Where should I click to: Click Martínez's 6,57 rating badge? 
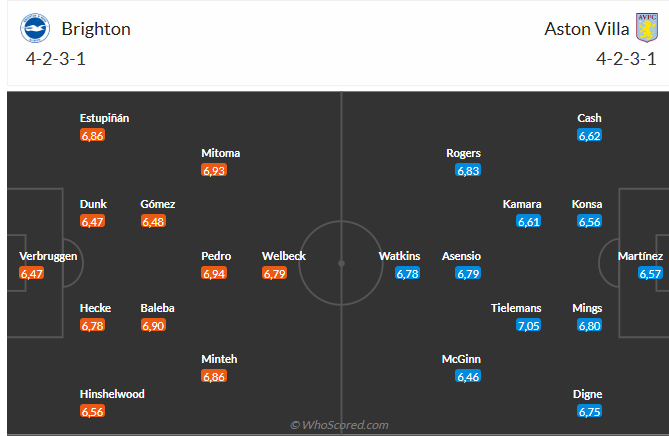point(650,273)
